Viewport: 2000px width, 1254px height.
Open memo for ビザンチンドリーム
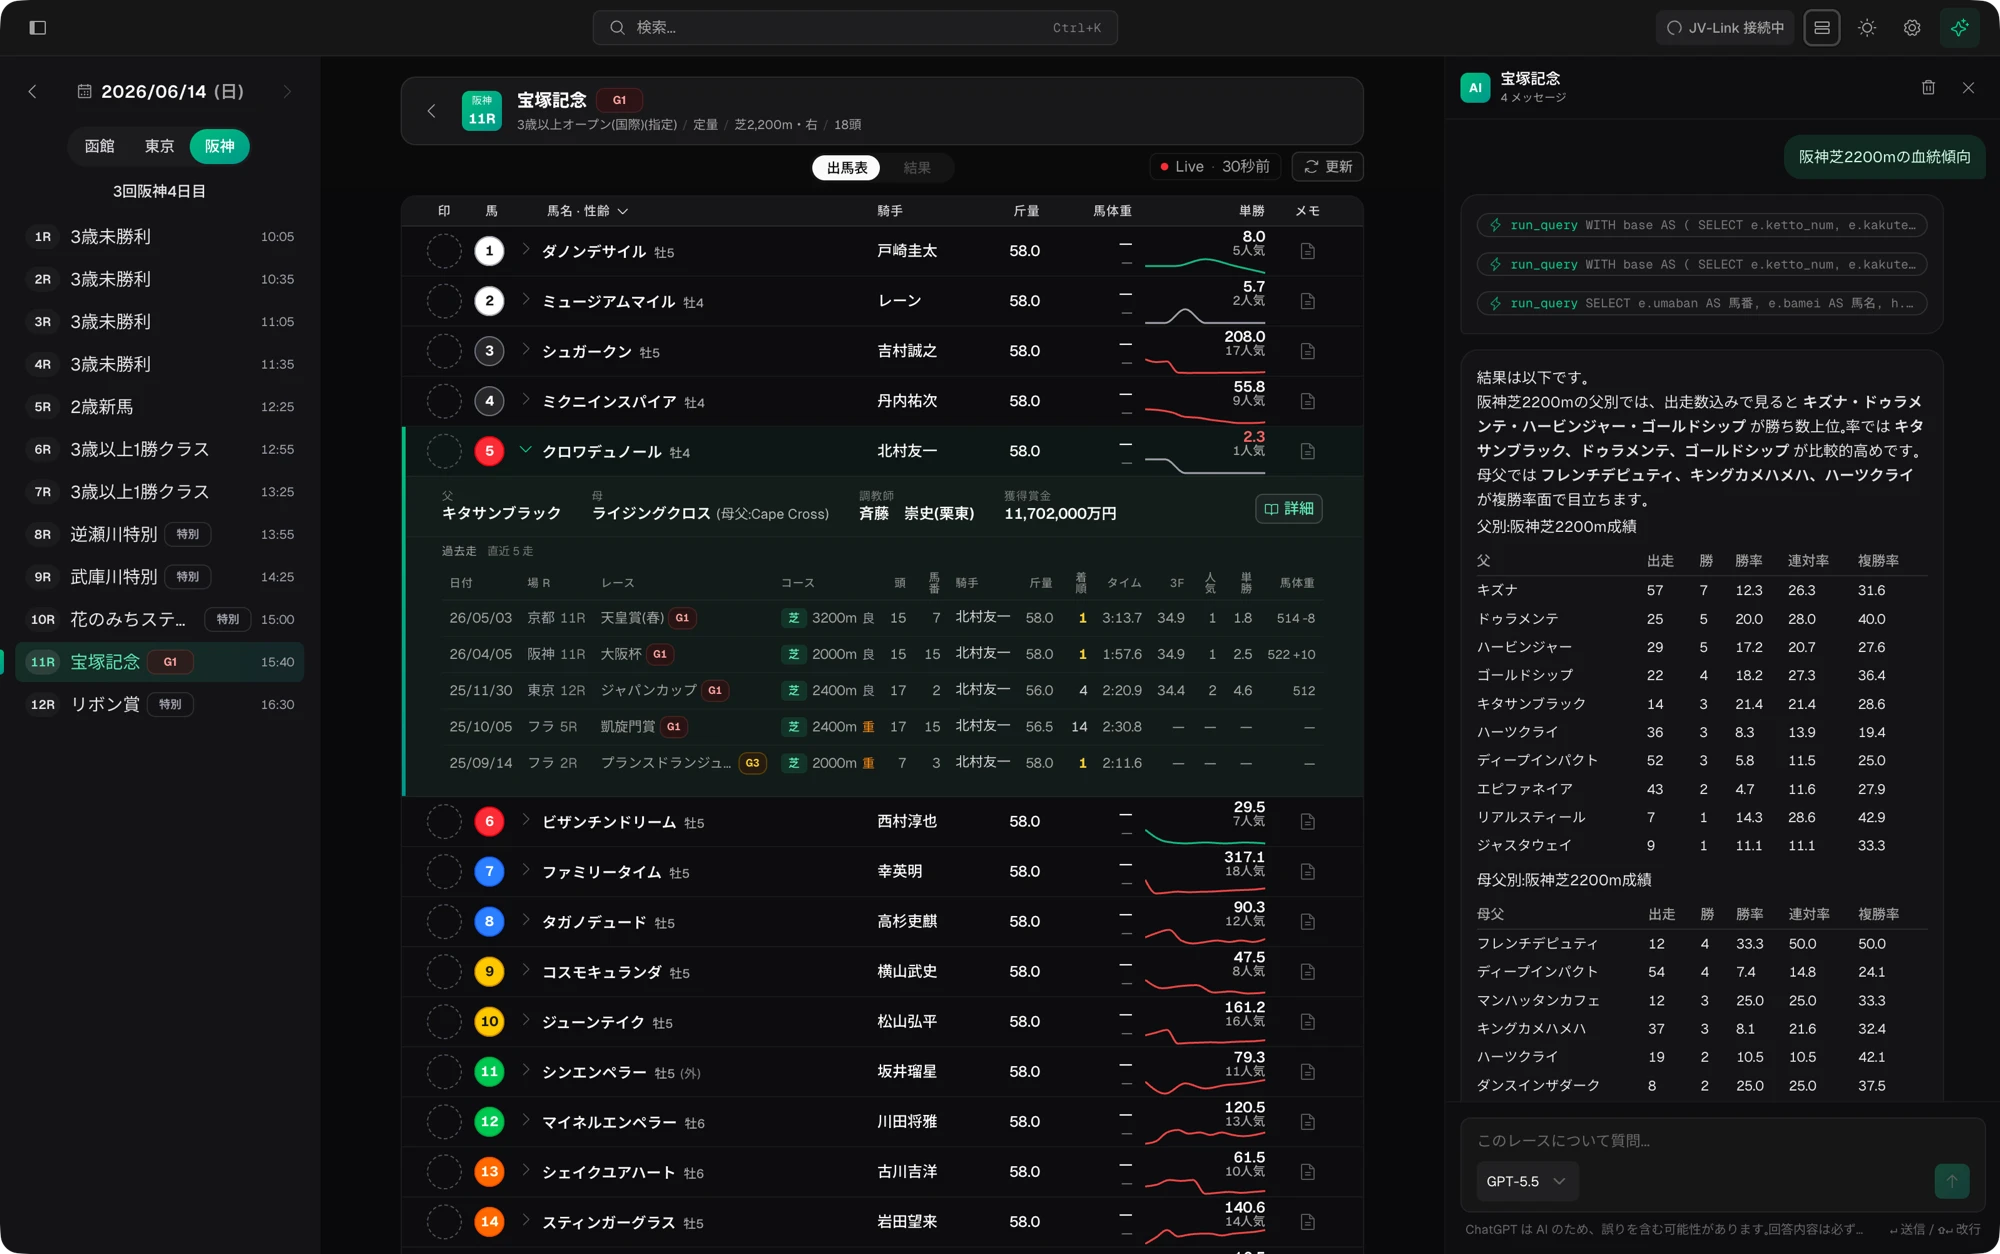coord(1307,821)
